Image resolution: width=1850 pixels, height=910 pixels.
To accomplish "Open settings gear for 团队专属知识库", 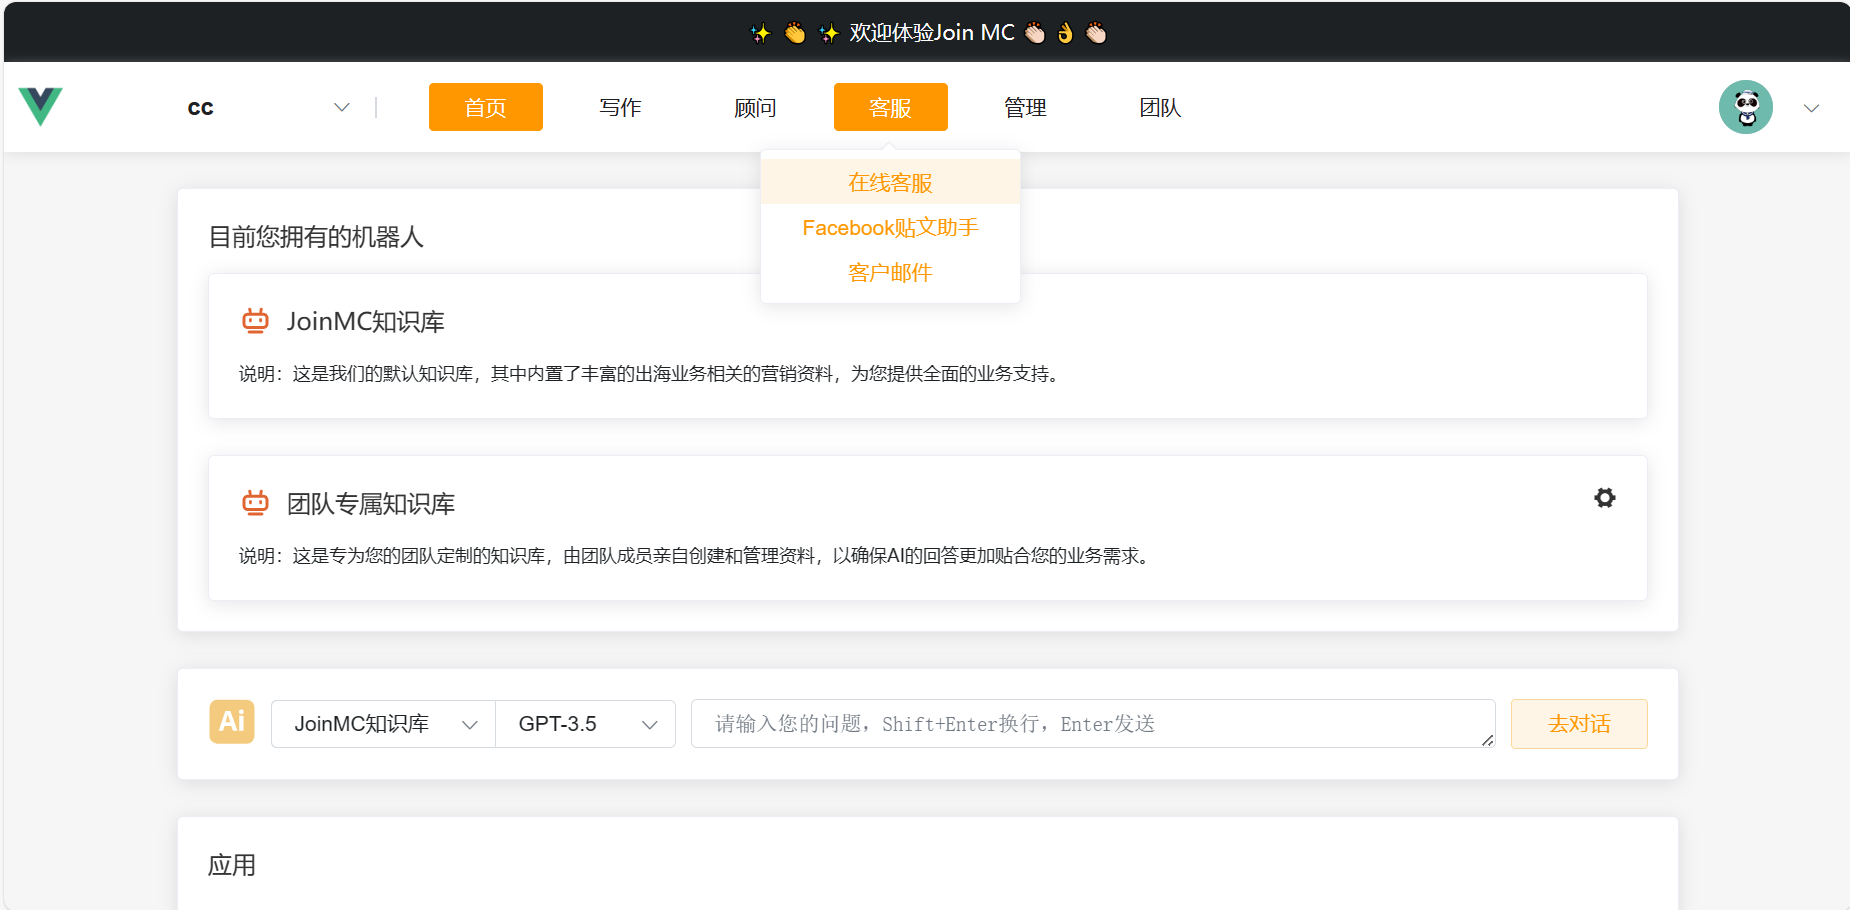I will (1604, 498).
